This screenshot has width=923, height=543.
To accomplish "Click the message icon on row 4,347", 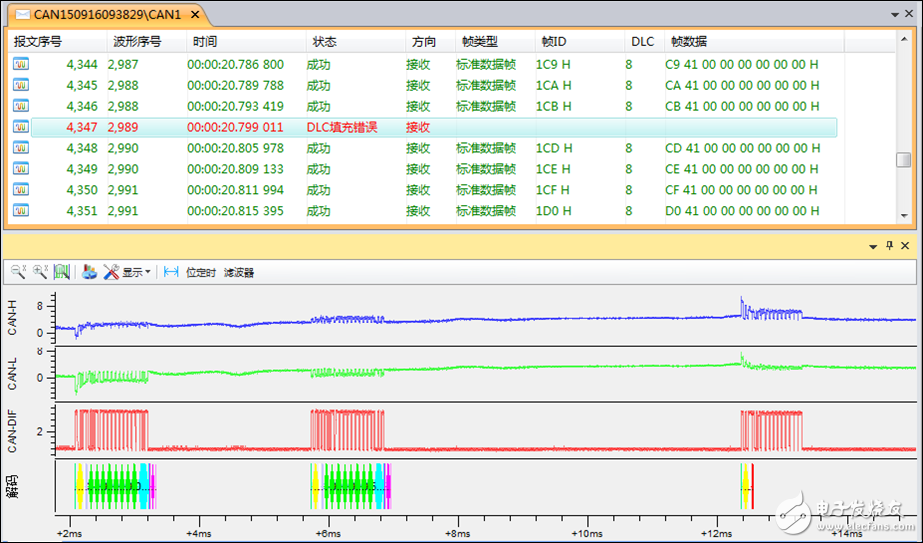I will [x=20, y=127].
